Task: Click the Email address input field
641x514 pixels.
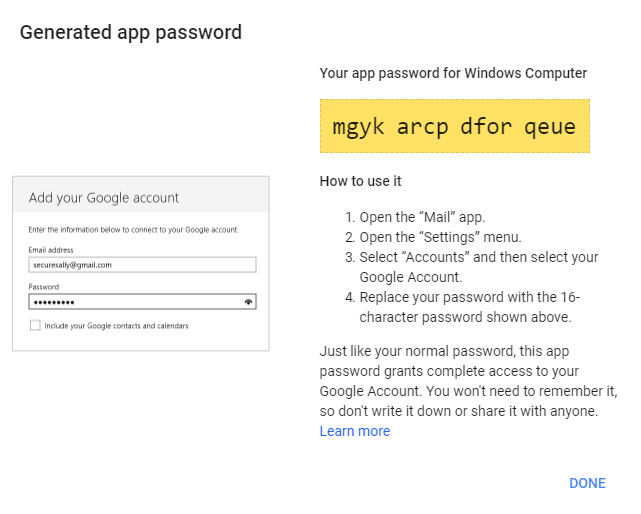Action: (x=142, y=265)
